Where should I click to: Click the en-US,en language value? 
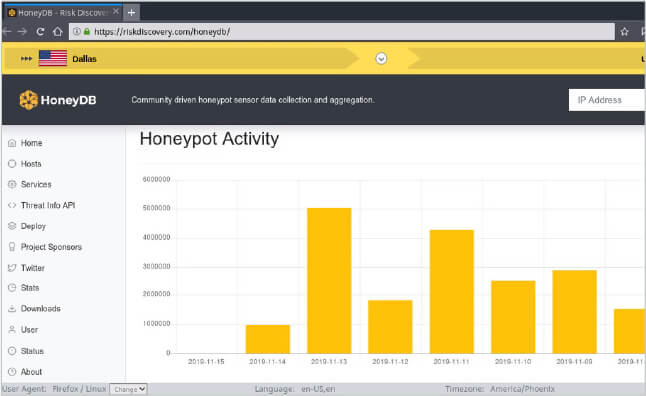[318, 389]
